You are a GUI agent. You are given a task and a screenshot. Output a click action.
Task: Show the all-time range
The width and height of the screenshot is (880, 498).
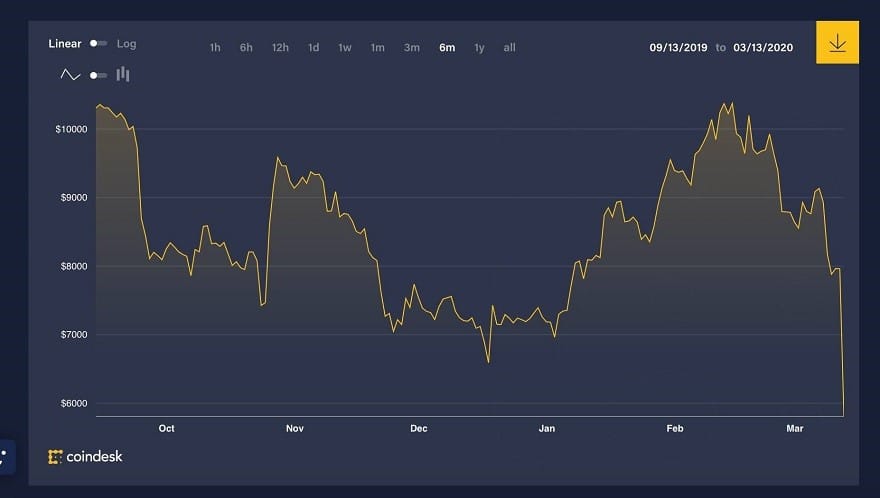coord(509,48)
